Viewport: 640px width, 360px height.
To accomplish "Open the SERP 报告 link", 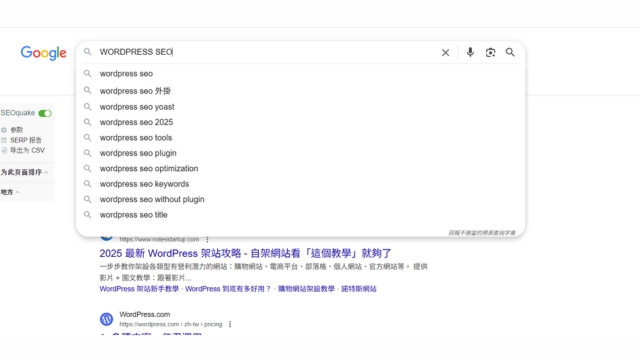I will click(x=26, y=140).
